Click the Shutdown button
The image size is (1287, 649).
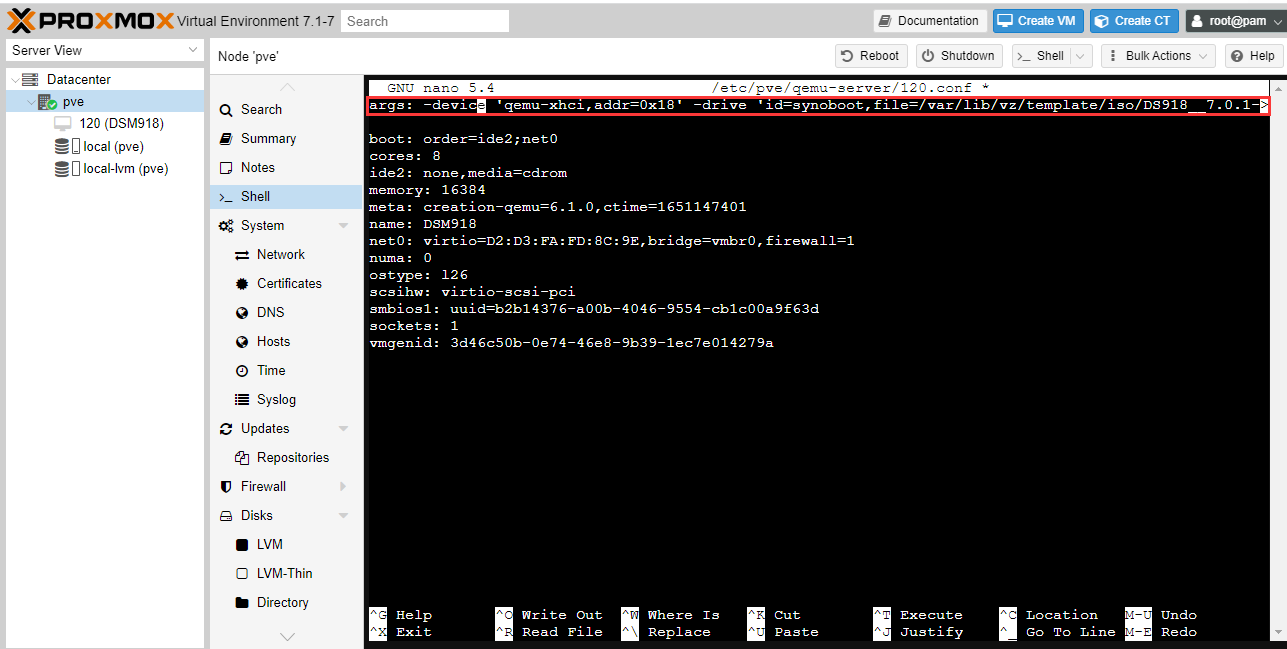958,56
